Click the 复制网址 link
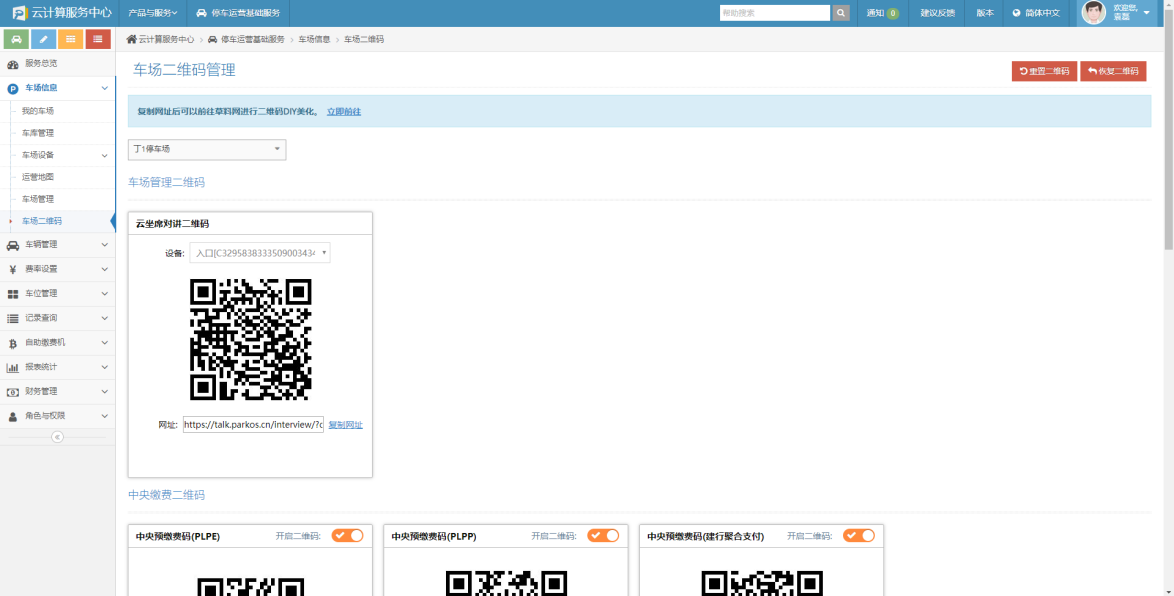The height and width of the screenshot is (596, 1174). (x=345, y=425)
